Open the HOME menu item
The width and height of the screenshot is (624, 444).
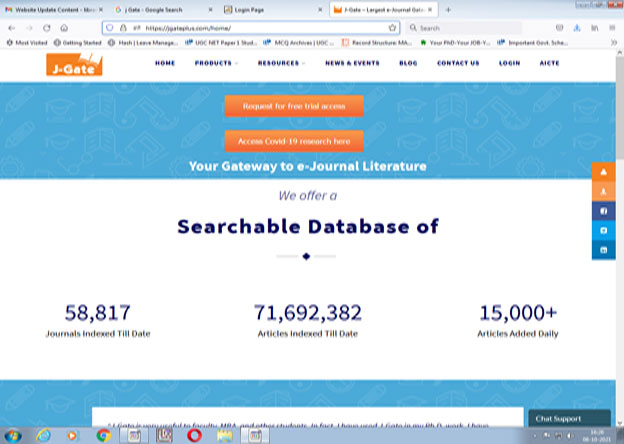coord(165,63)
